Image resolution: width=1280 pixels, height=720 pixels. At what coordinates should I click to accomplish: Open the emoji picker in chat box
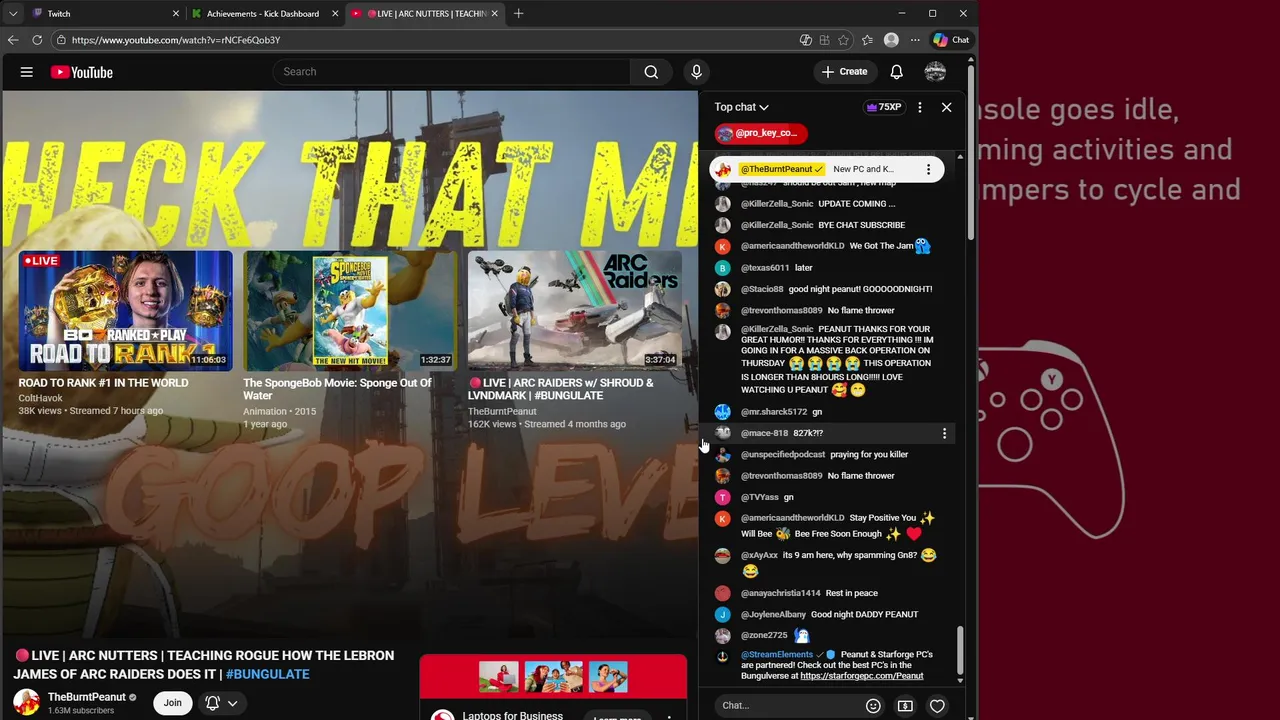pos(873,706)
